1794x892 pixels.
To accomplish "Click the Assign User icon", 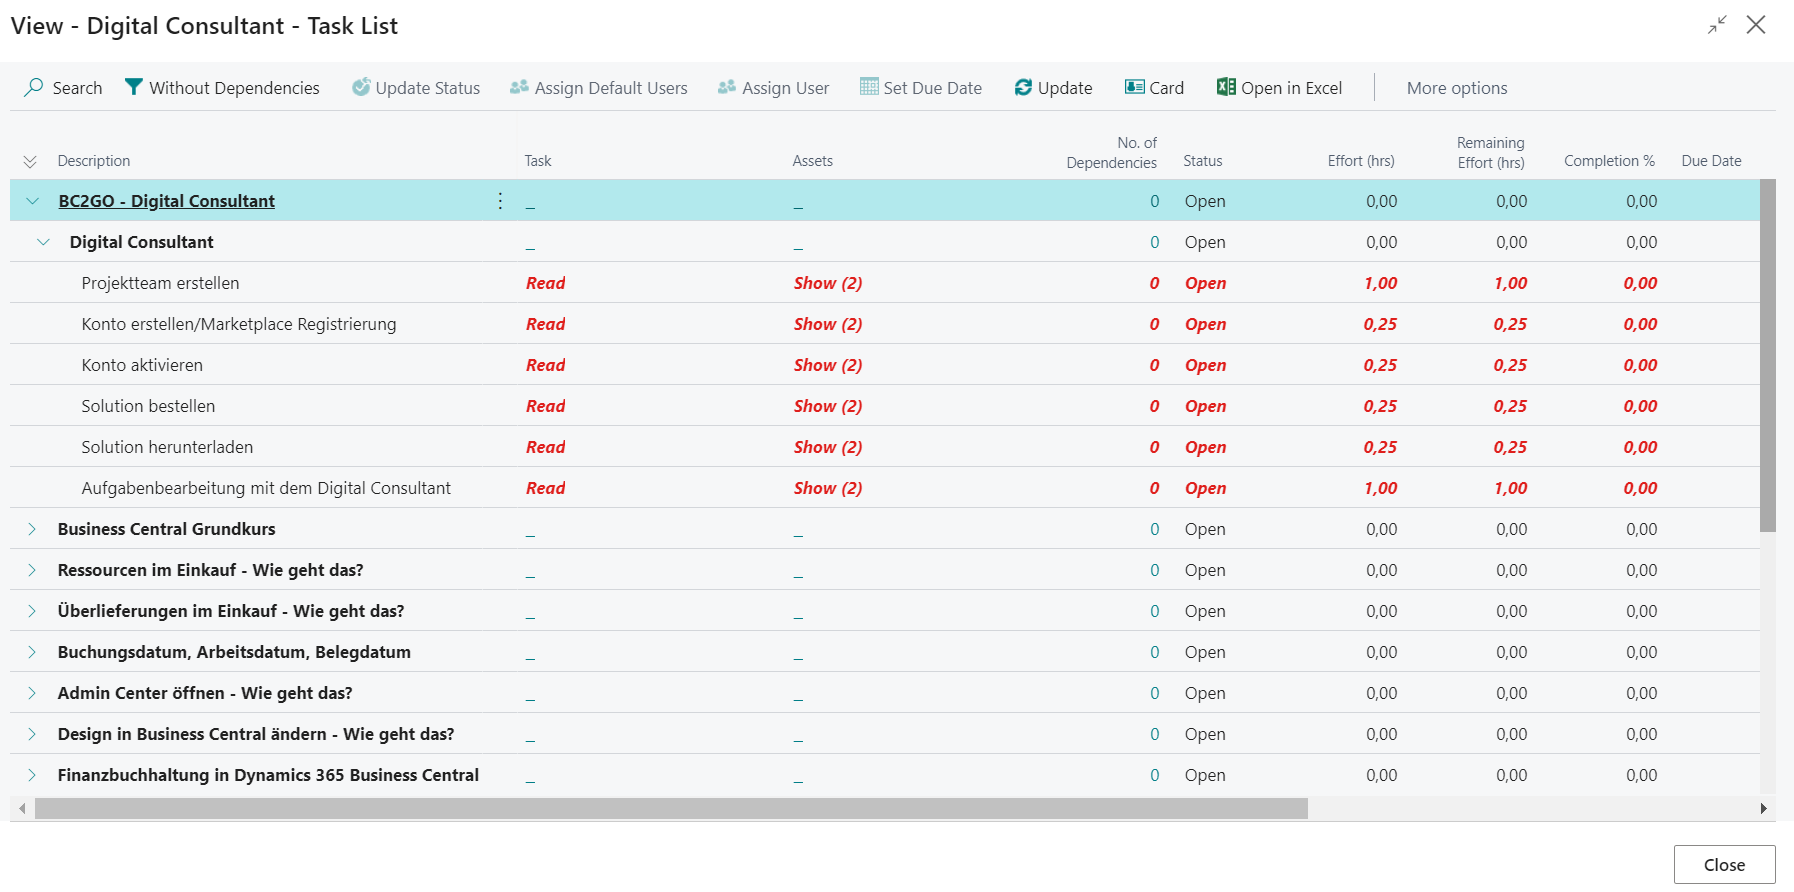I will pyautogui.click(x=727, y=88).
